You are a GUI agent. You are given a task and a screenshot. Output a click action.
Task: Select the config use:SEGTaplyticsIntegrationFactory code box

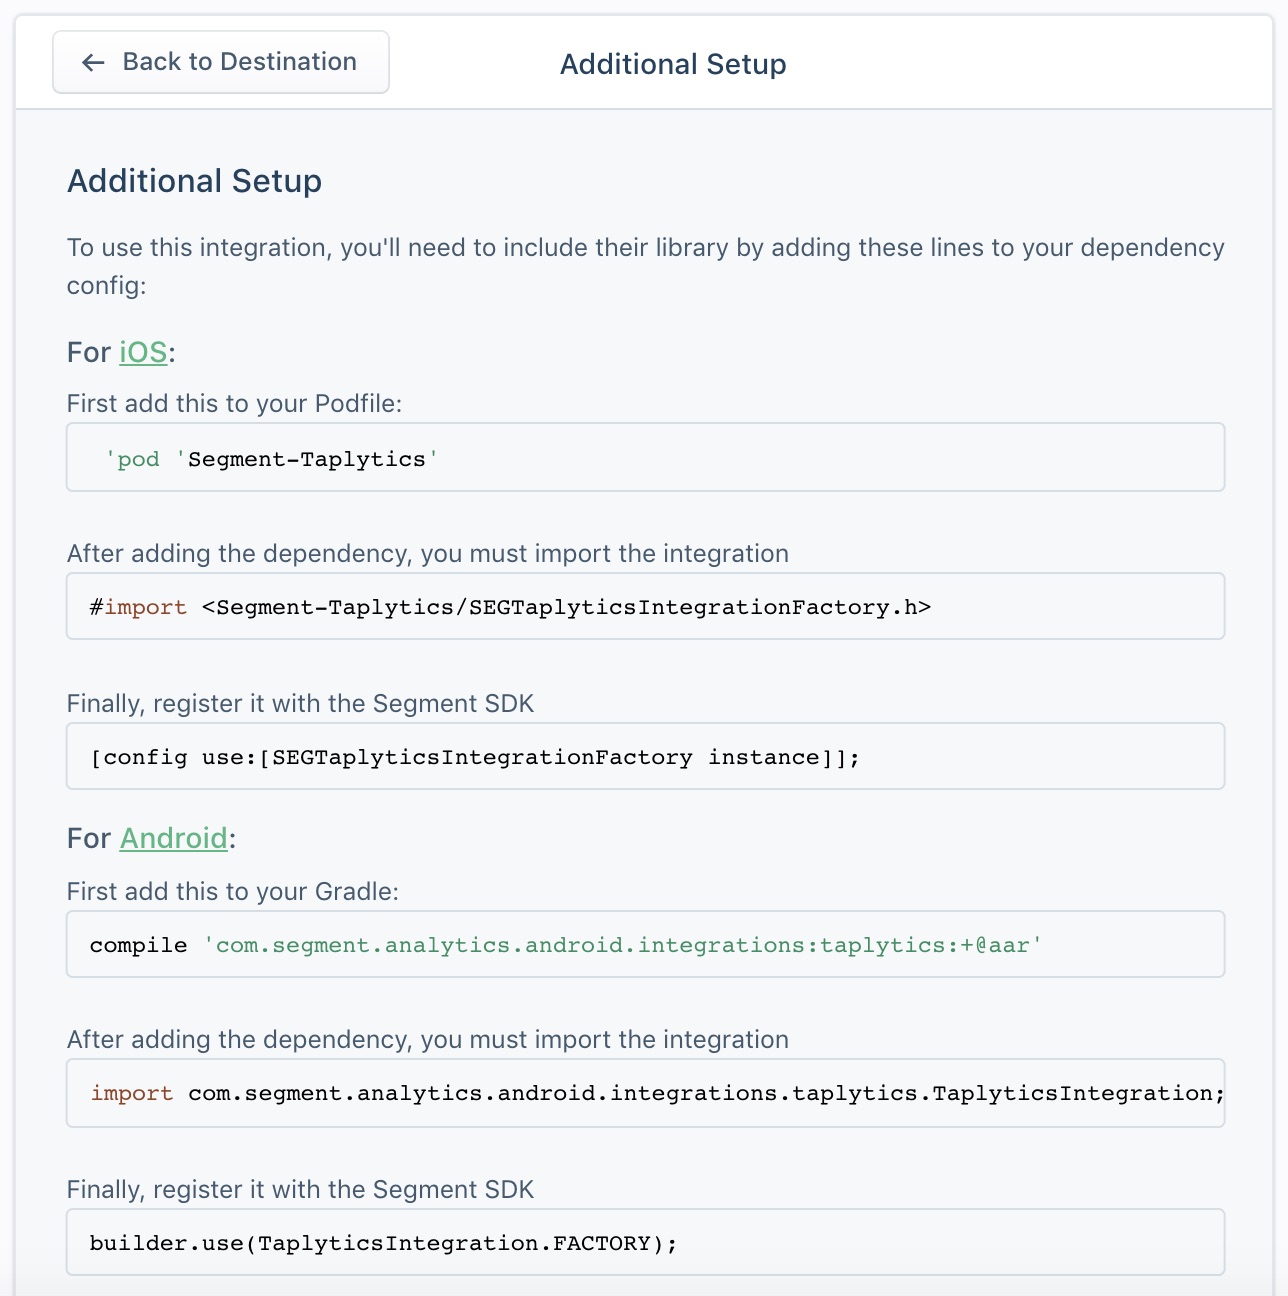[x=645, y=757]
